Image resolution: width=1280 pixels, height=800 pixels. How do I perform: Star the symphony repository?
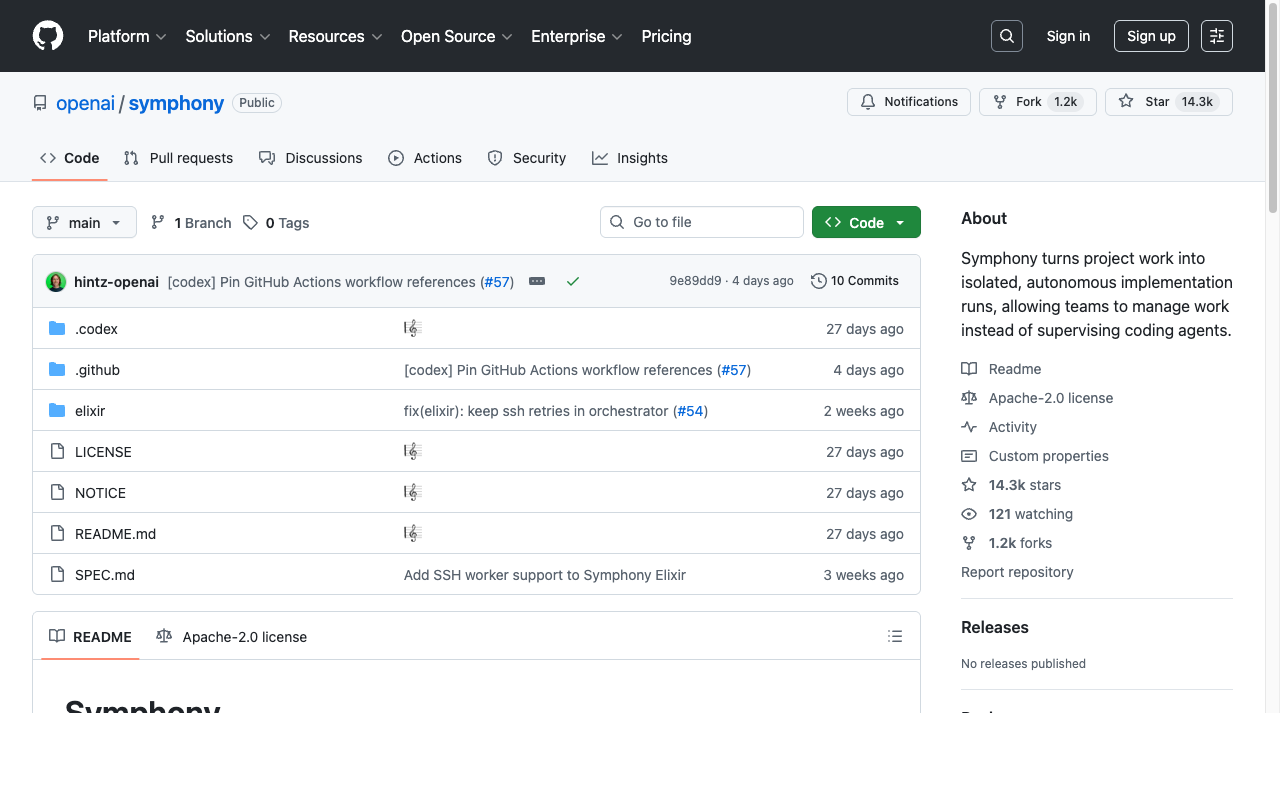point(1168,102)
